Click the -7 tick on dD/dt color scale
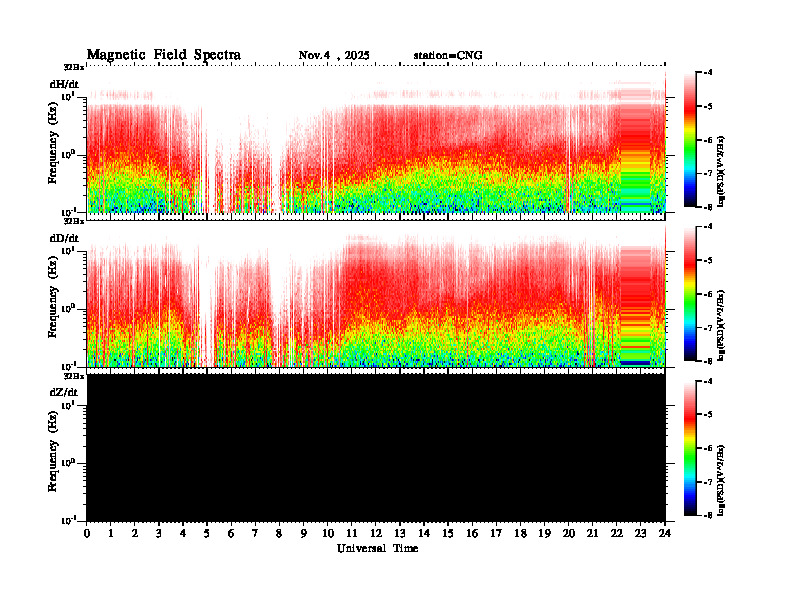792x612 pixels. [709, 328]
